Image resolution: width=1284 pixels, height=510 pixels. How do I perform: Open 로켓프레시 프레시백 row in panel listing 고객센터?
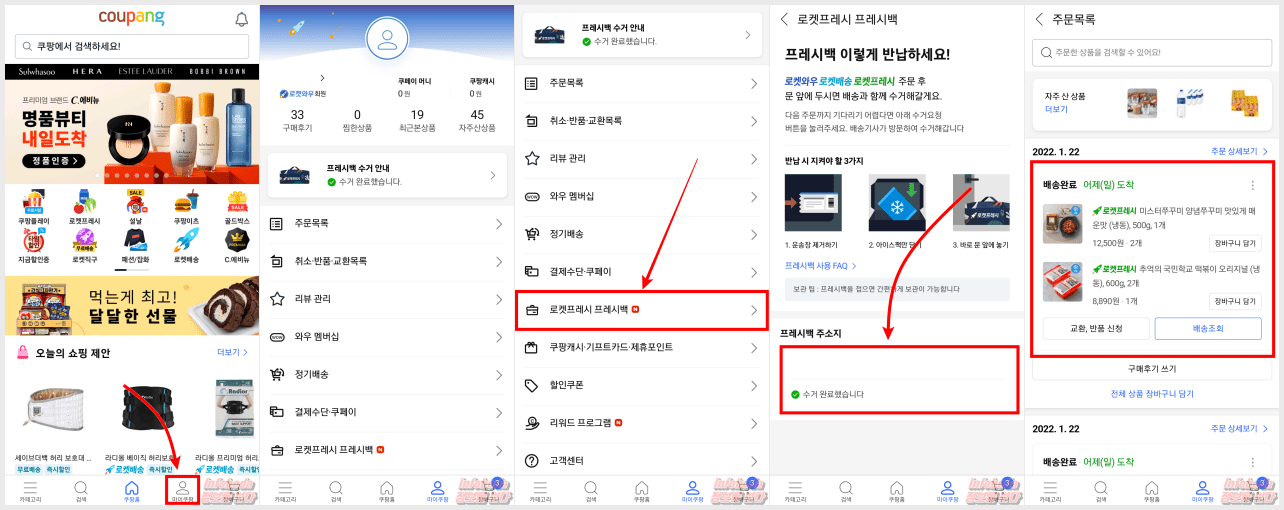(x=641, y=310)
